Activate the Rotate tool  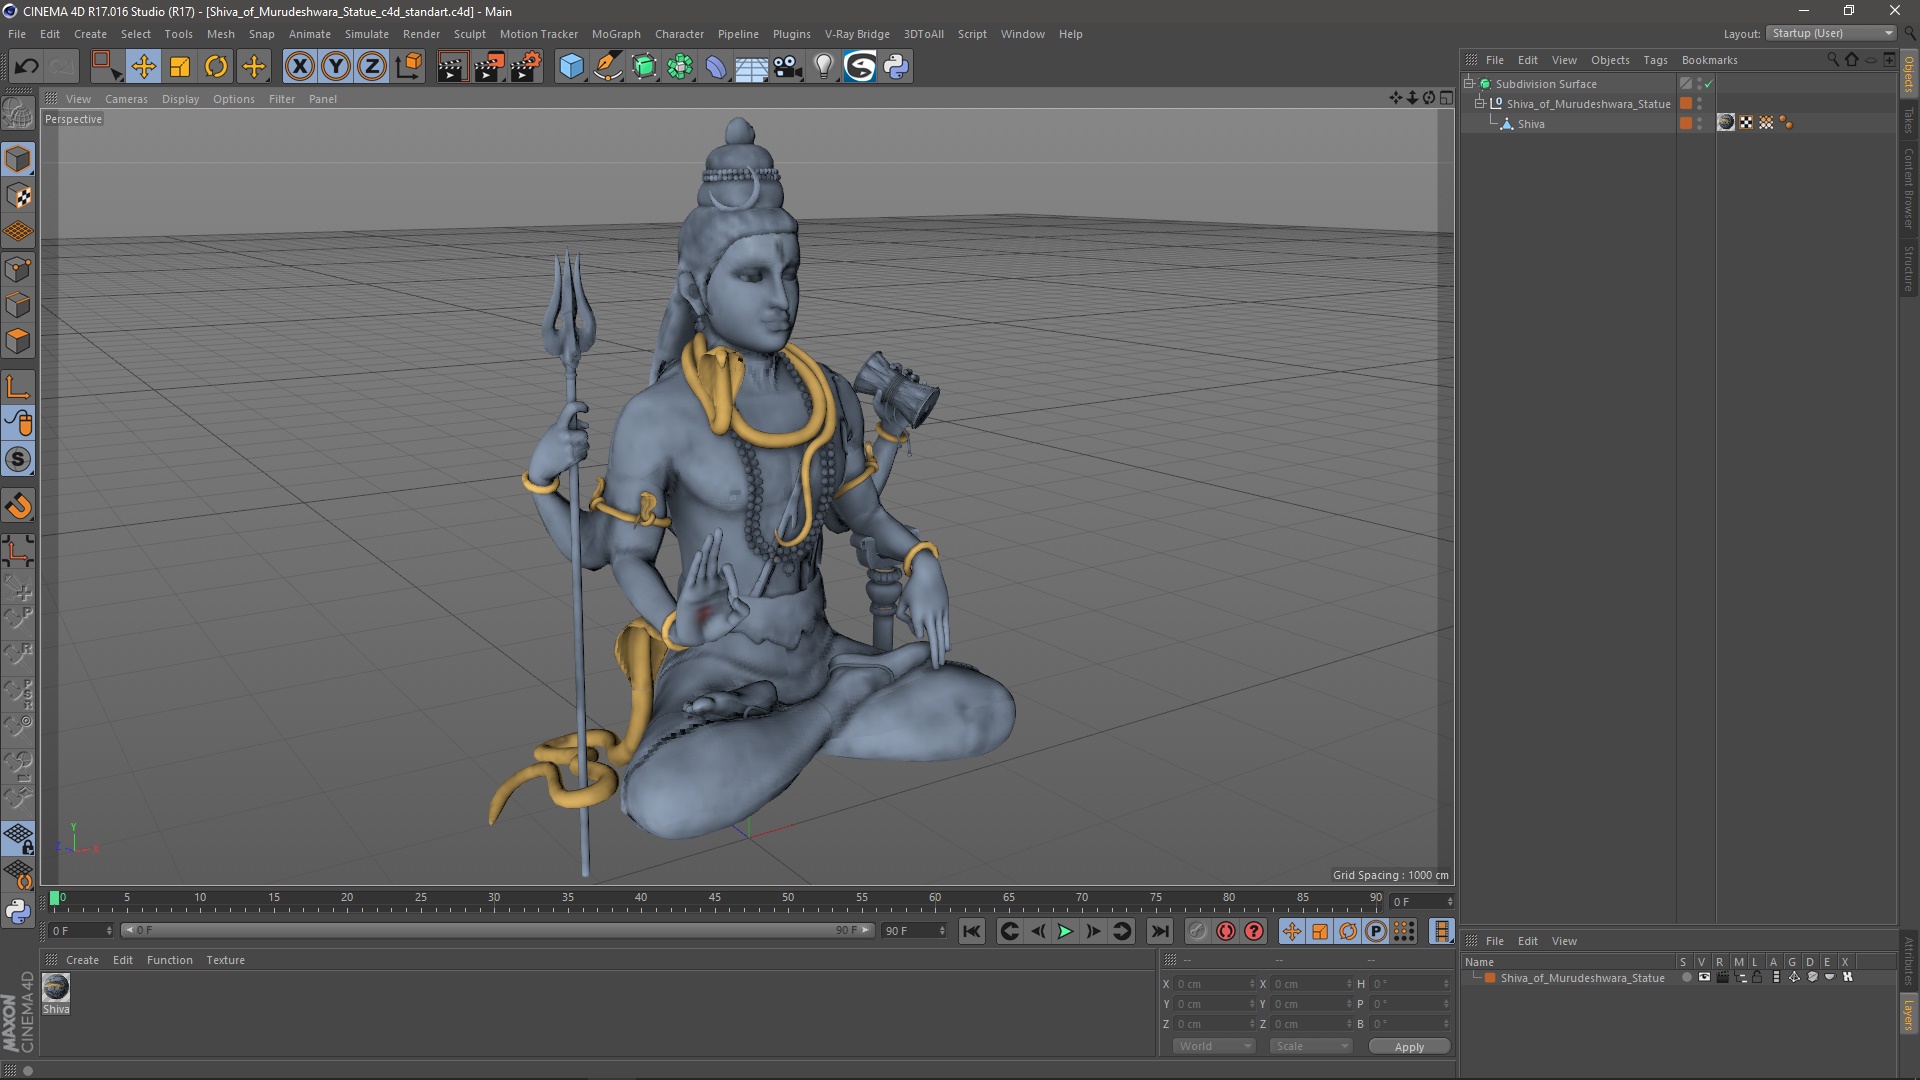(216, 66)
